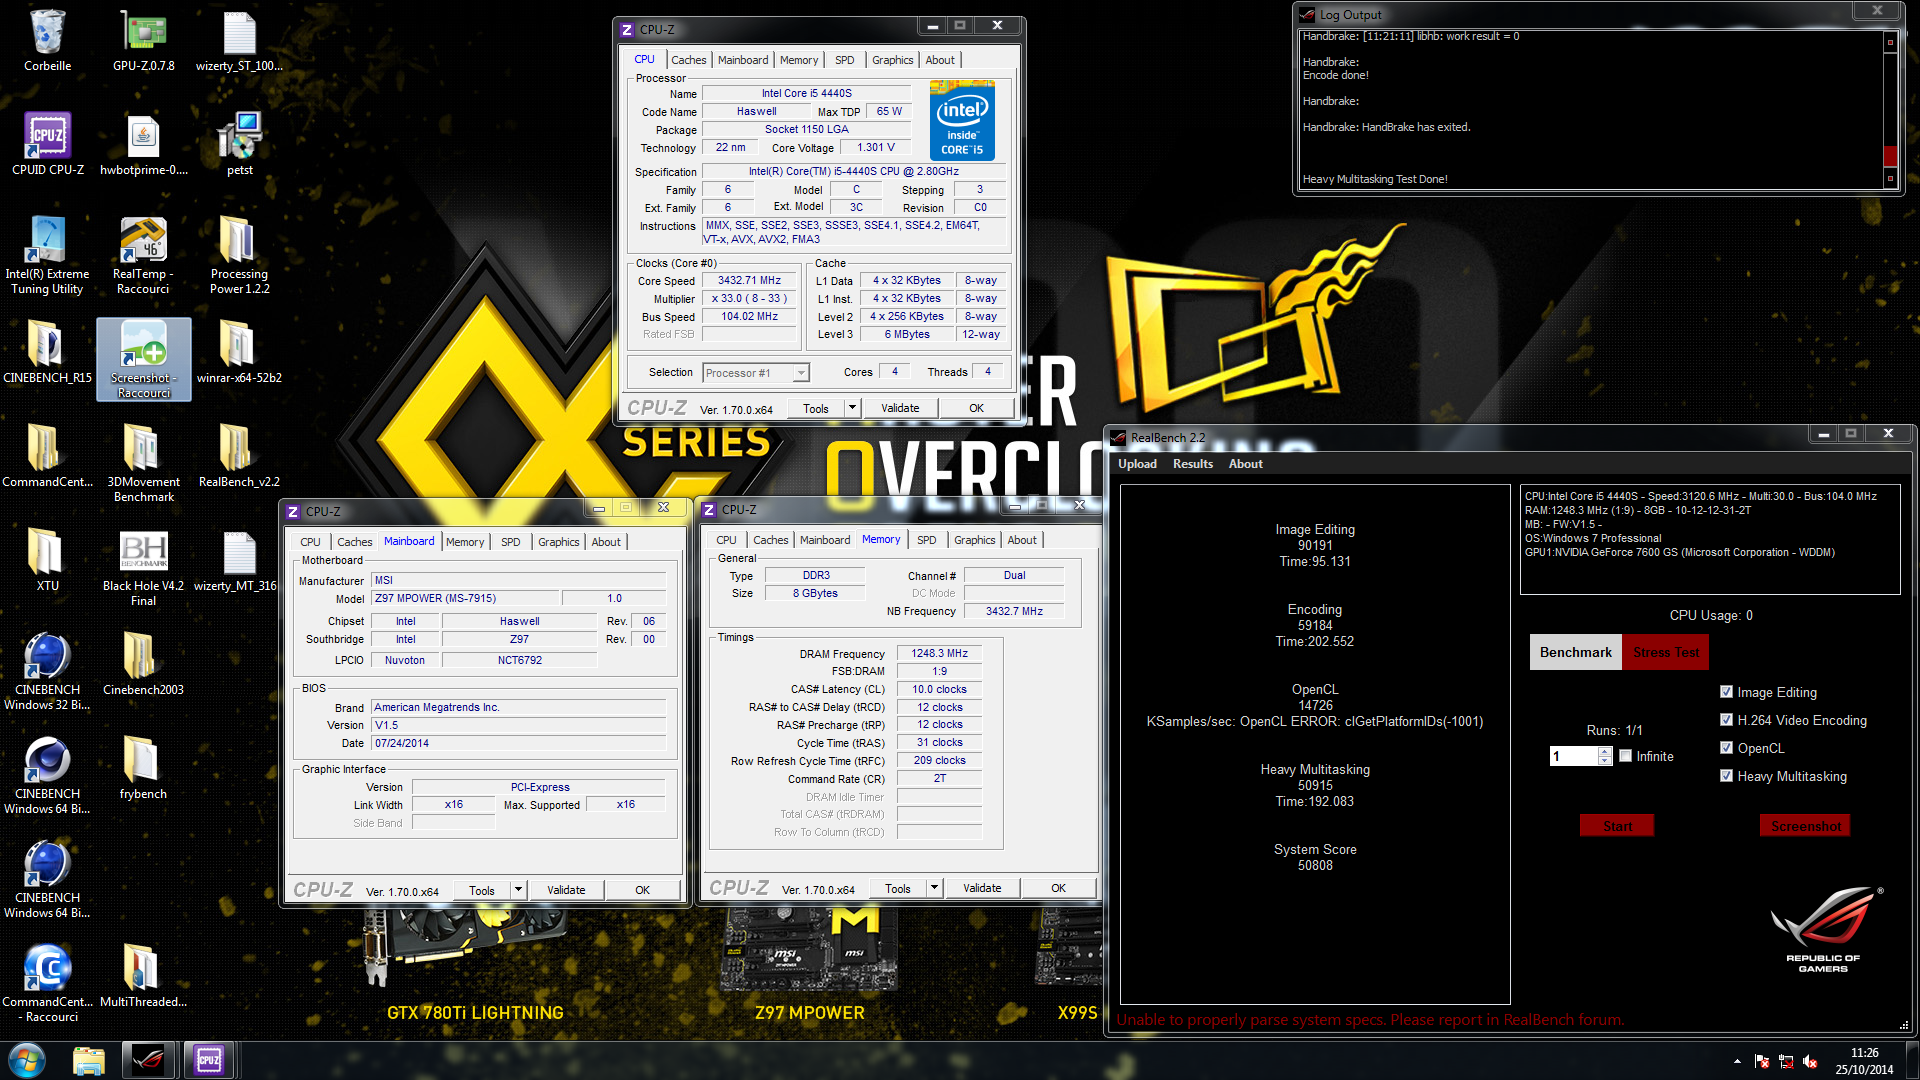The image size is (1920, 1080).
Task: Launch CommandCenter Raccourci shortcut
Action: 47,983
